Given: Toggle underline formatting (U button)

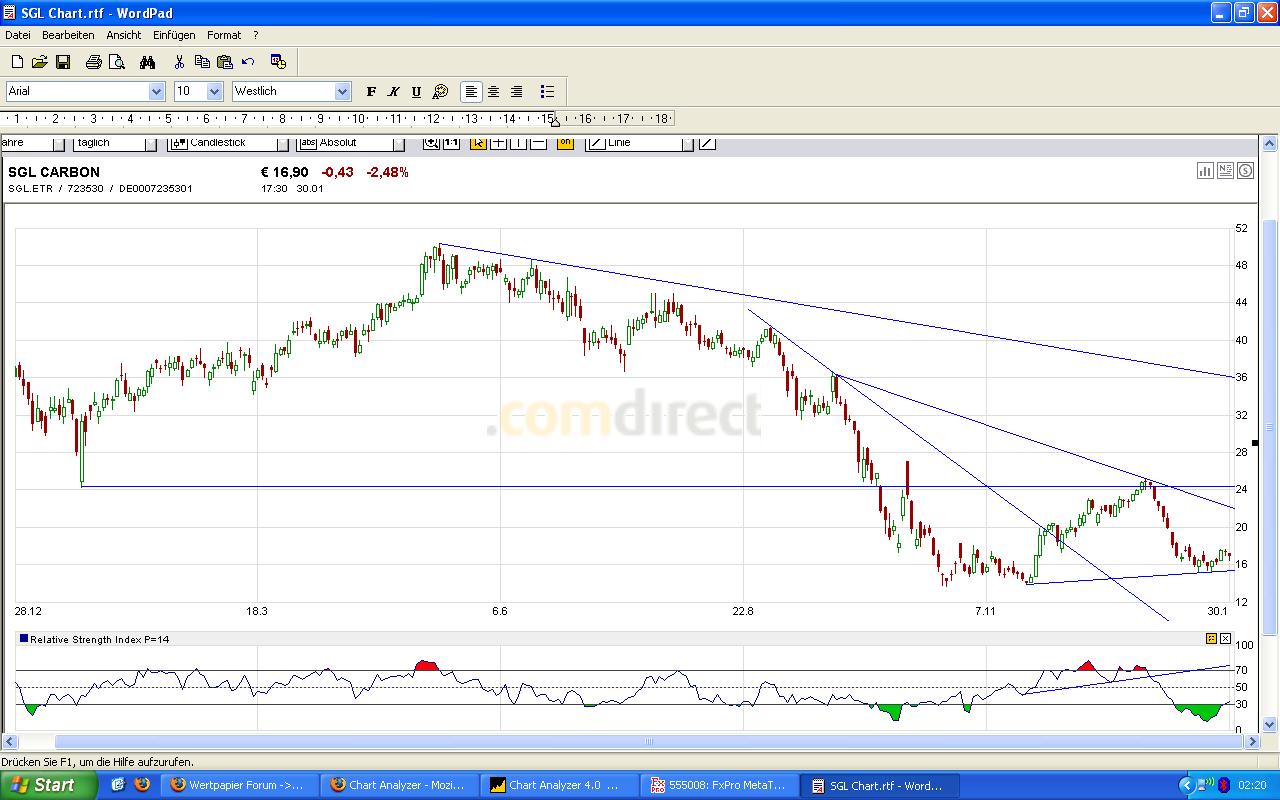Looking at the screenshot, I should (x=417, y=92).
